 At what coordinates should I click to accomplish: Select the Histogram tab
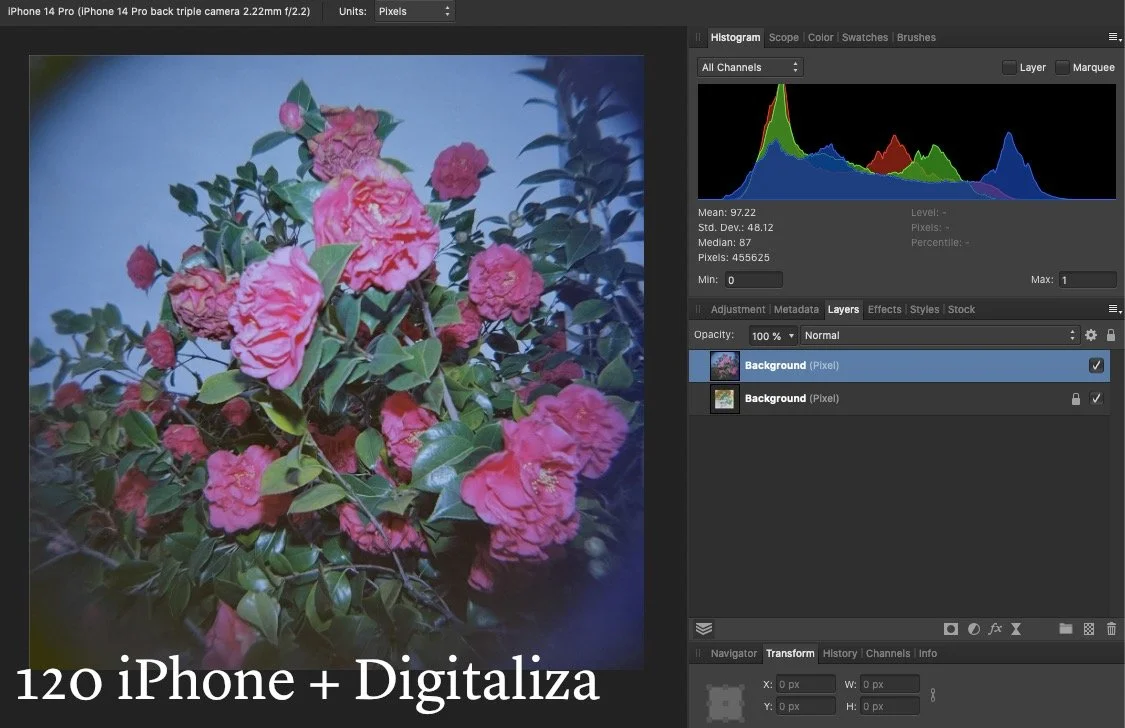735,37
